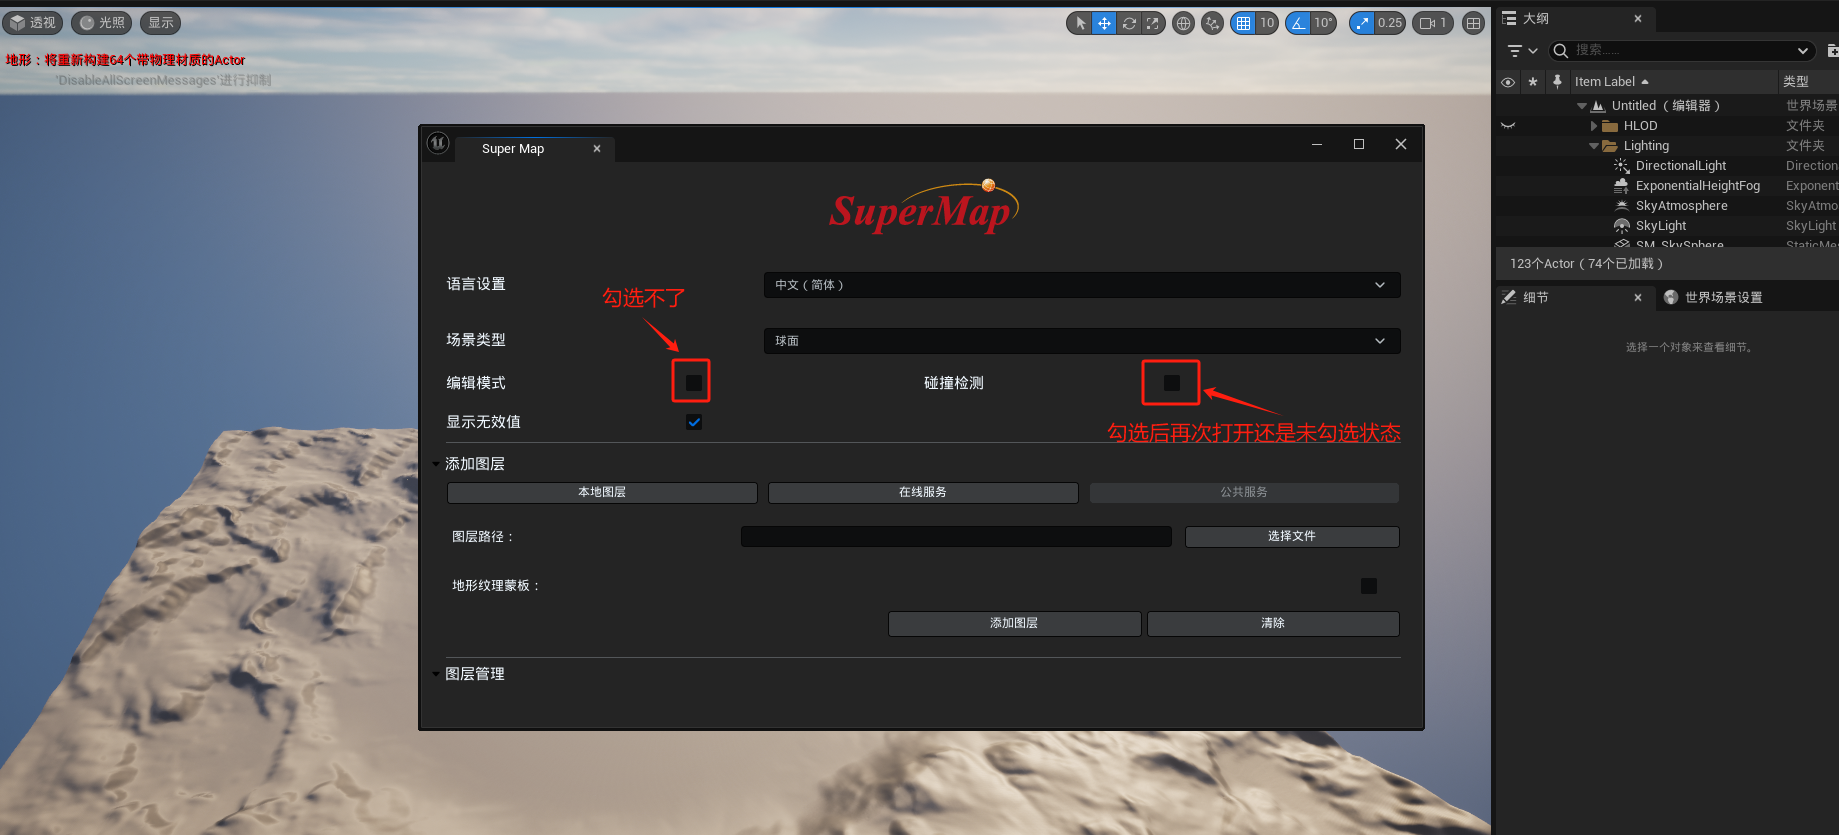Check the 地形纹理蒙板 checkbox

tap(1369, 586)
